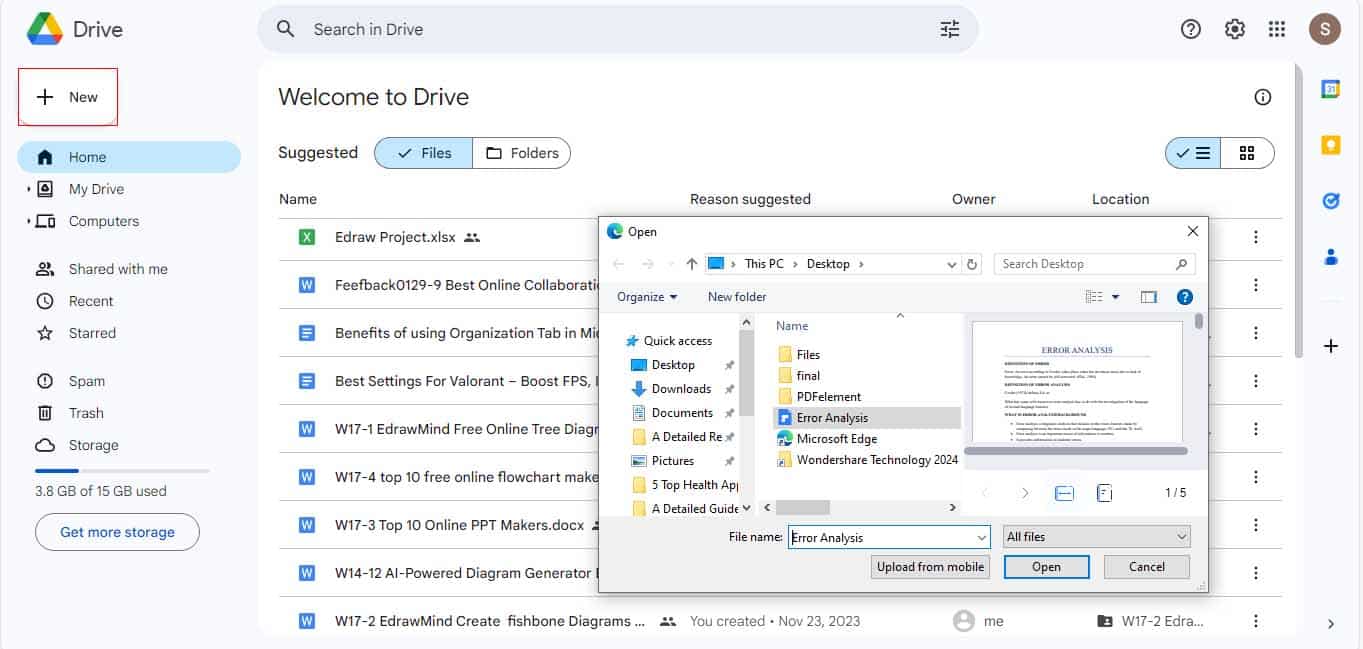Click Open button in file dialog
Screen dimensions: 1363x649
point(1046,567)
